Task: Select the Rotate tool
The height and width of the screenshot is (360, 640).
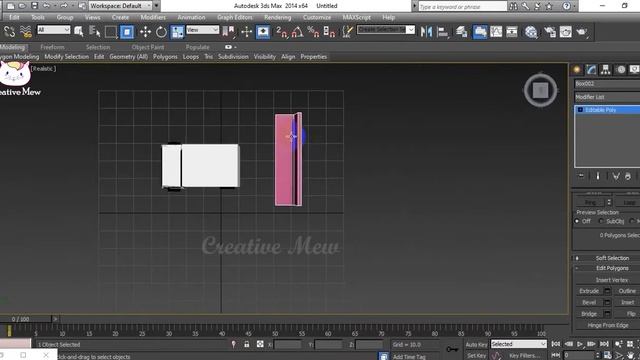Action: click(x=161, y=31)
